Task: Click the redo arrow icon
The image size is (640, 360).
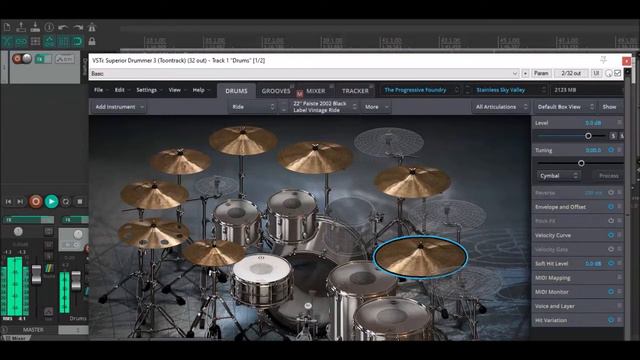Action: (78, 27)
